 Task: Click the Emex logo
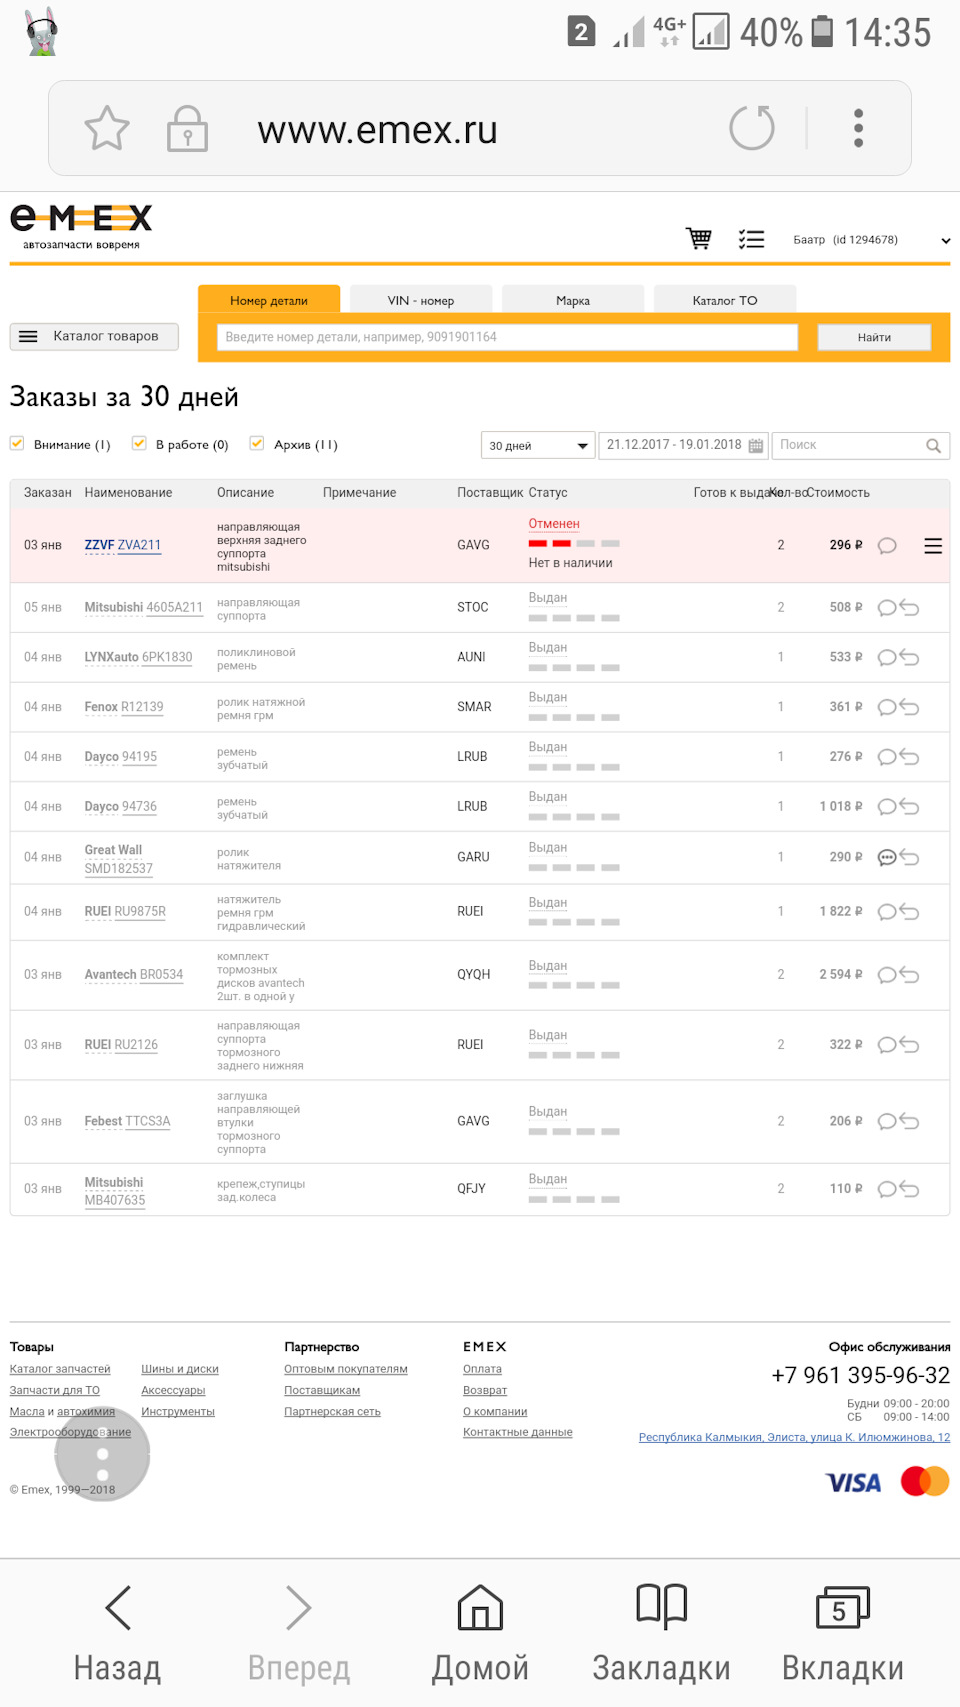tap(81, 226)
